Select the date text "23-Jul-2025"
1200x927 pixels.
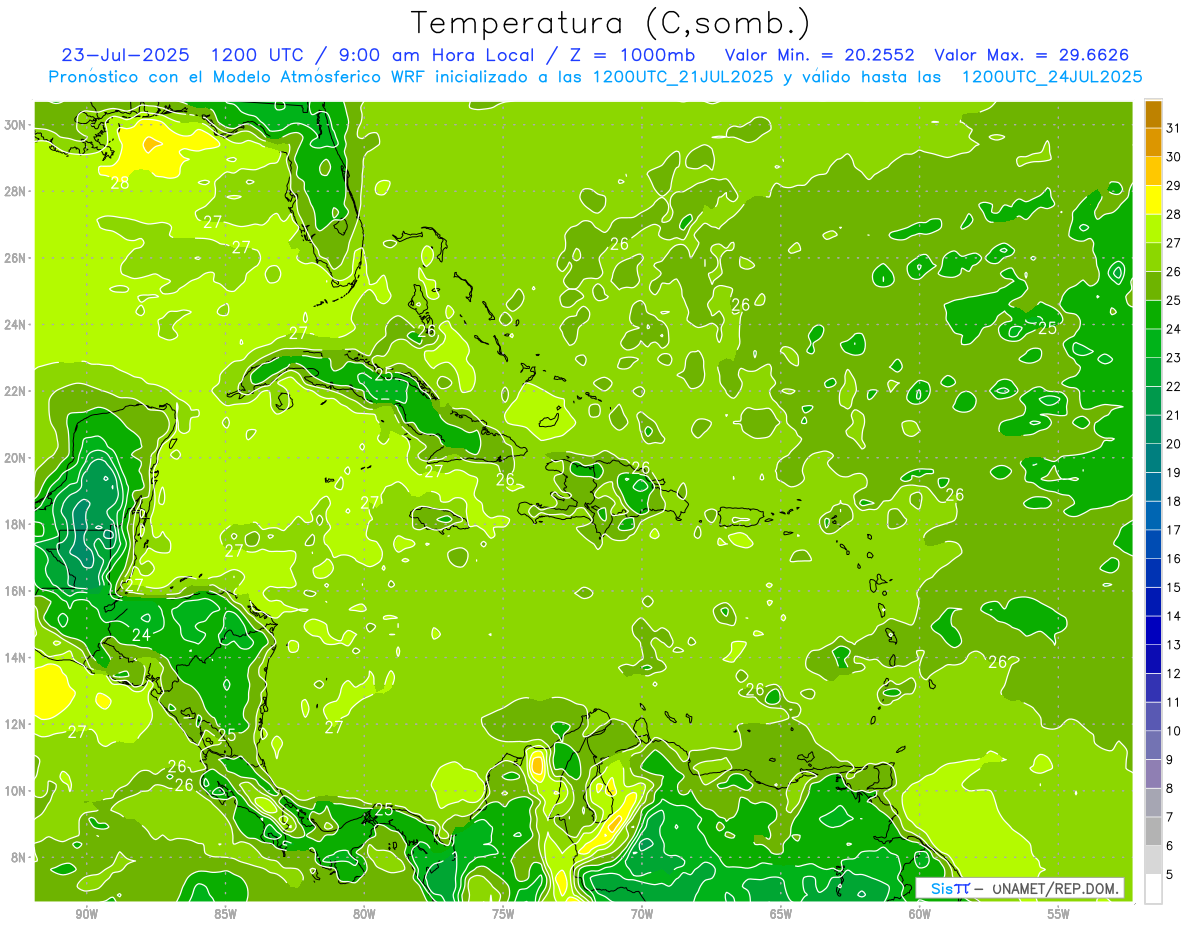[x=126, y=54]
